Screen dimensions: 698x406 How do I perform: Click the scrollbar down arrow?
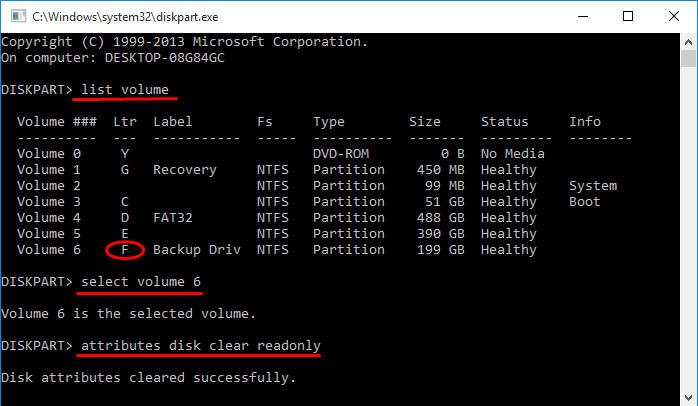click(x=688, y=396)
